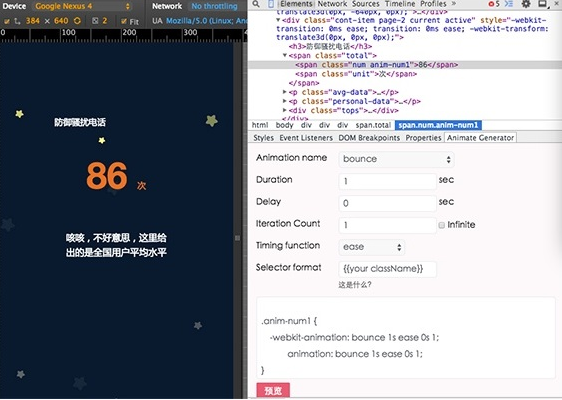This screenshot has height=400, width=562.
Task: Open the DOM Breakpoints sidebar tab
Action: coord(369,138)
